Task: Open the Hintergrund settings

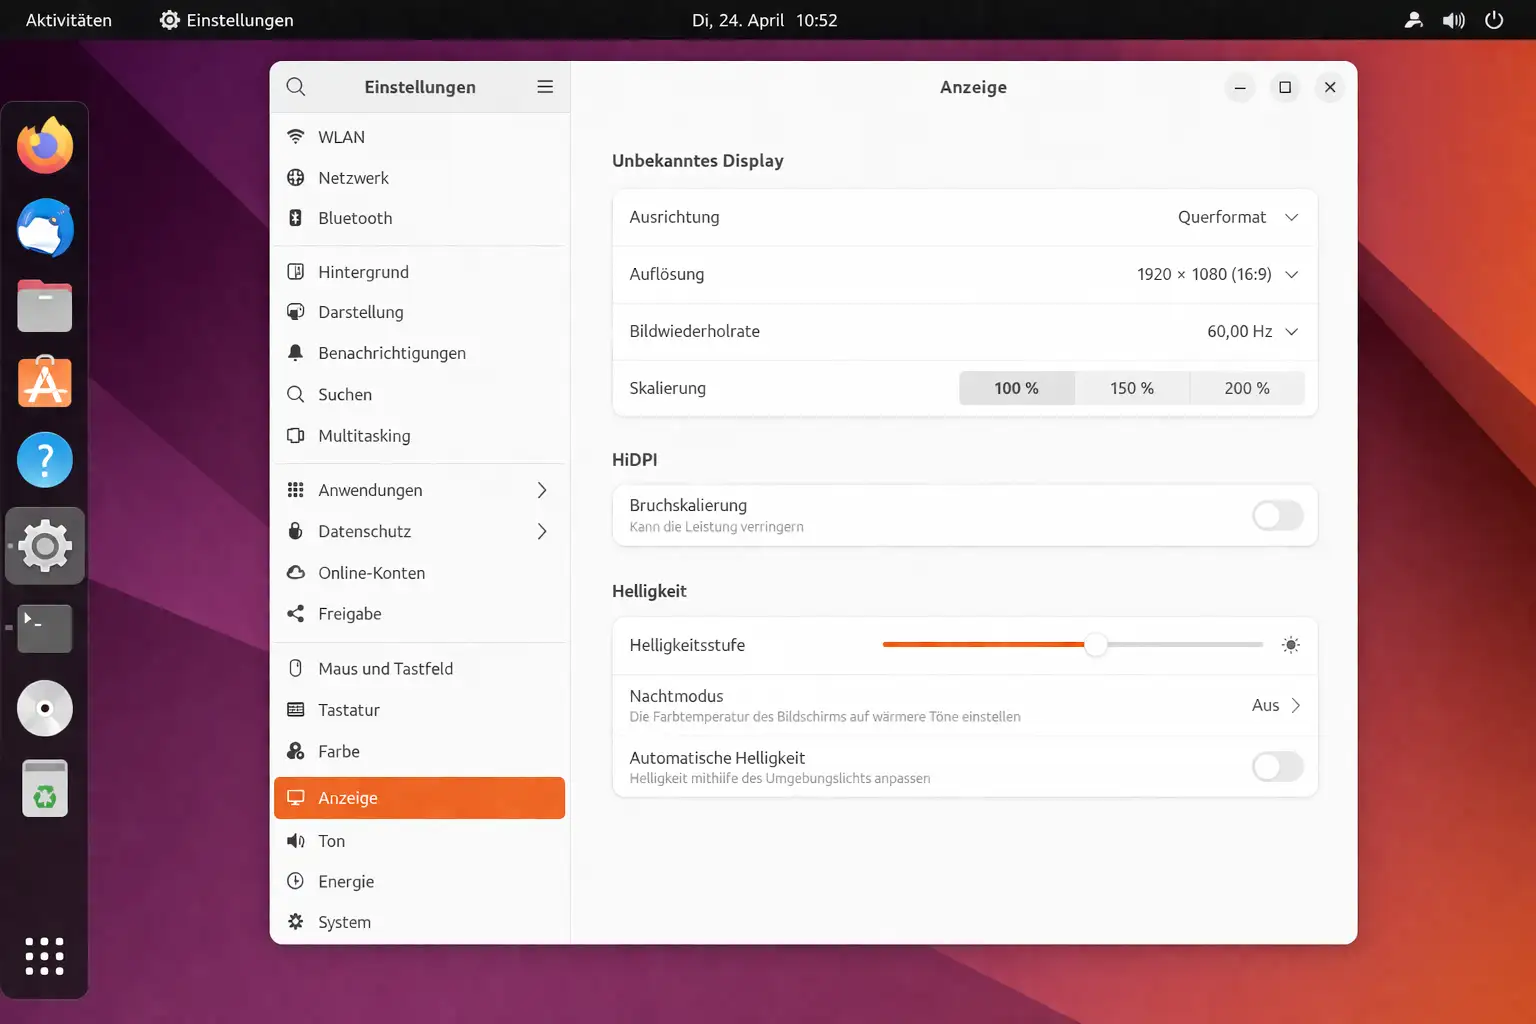Action: coord(363,271)
